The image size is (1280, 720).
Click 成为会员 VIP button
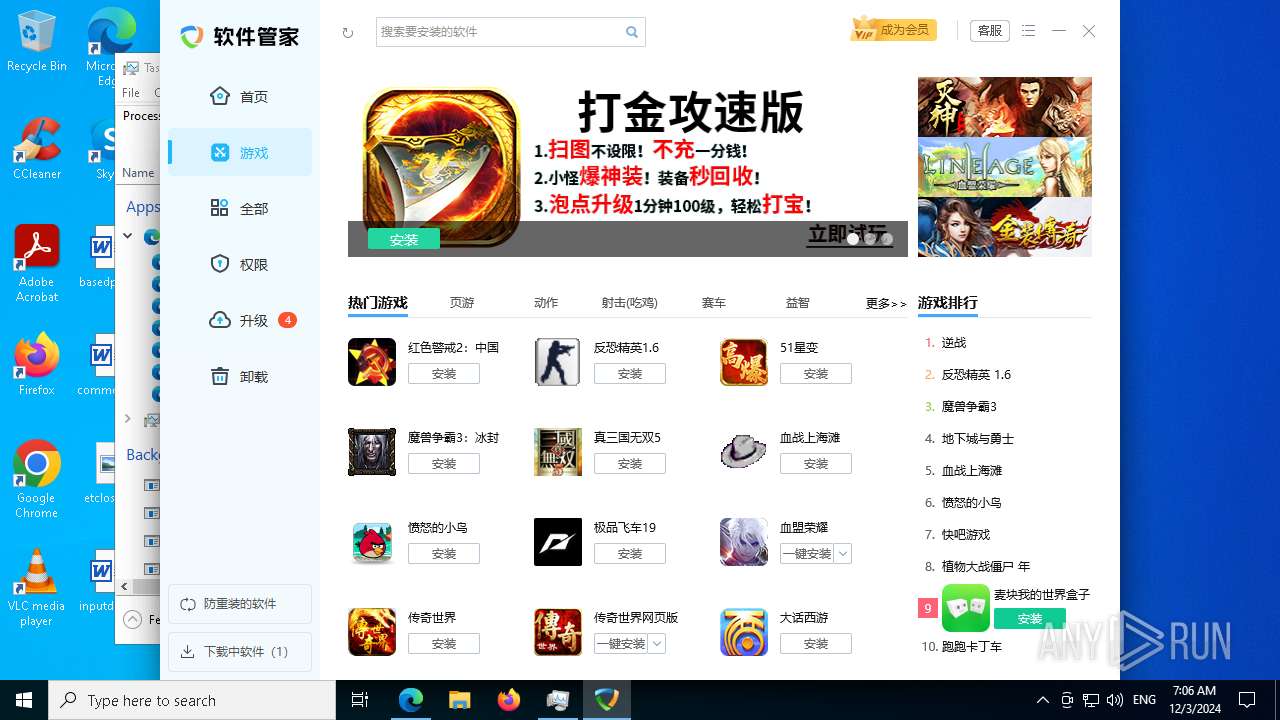point(893,30)
